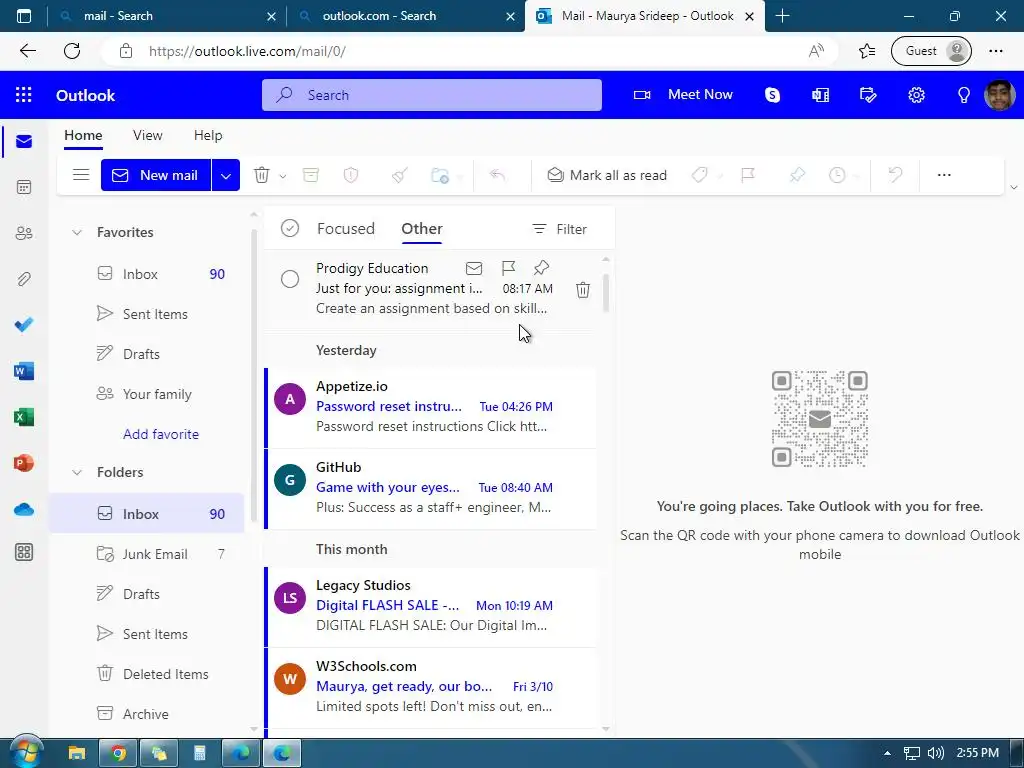The width and height of the screenshot is (1024, 768).
Task: Click the New mail button
Action: pos(156,175)
